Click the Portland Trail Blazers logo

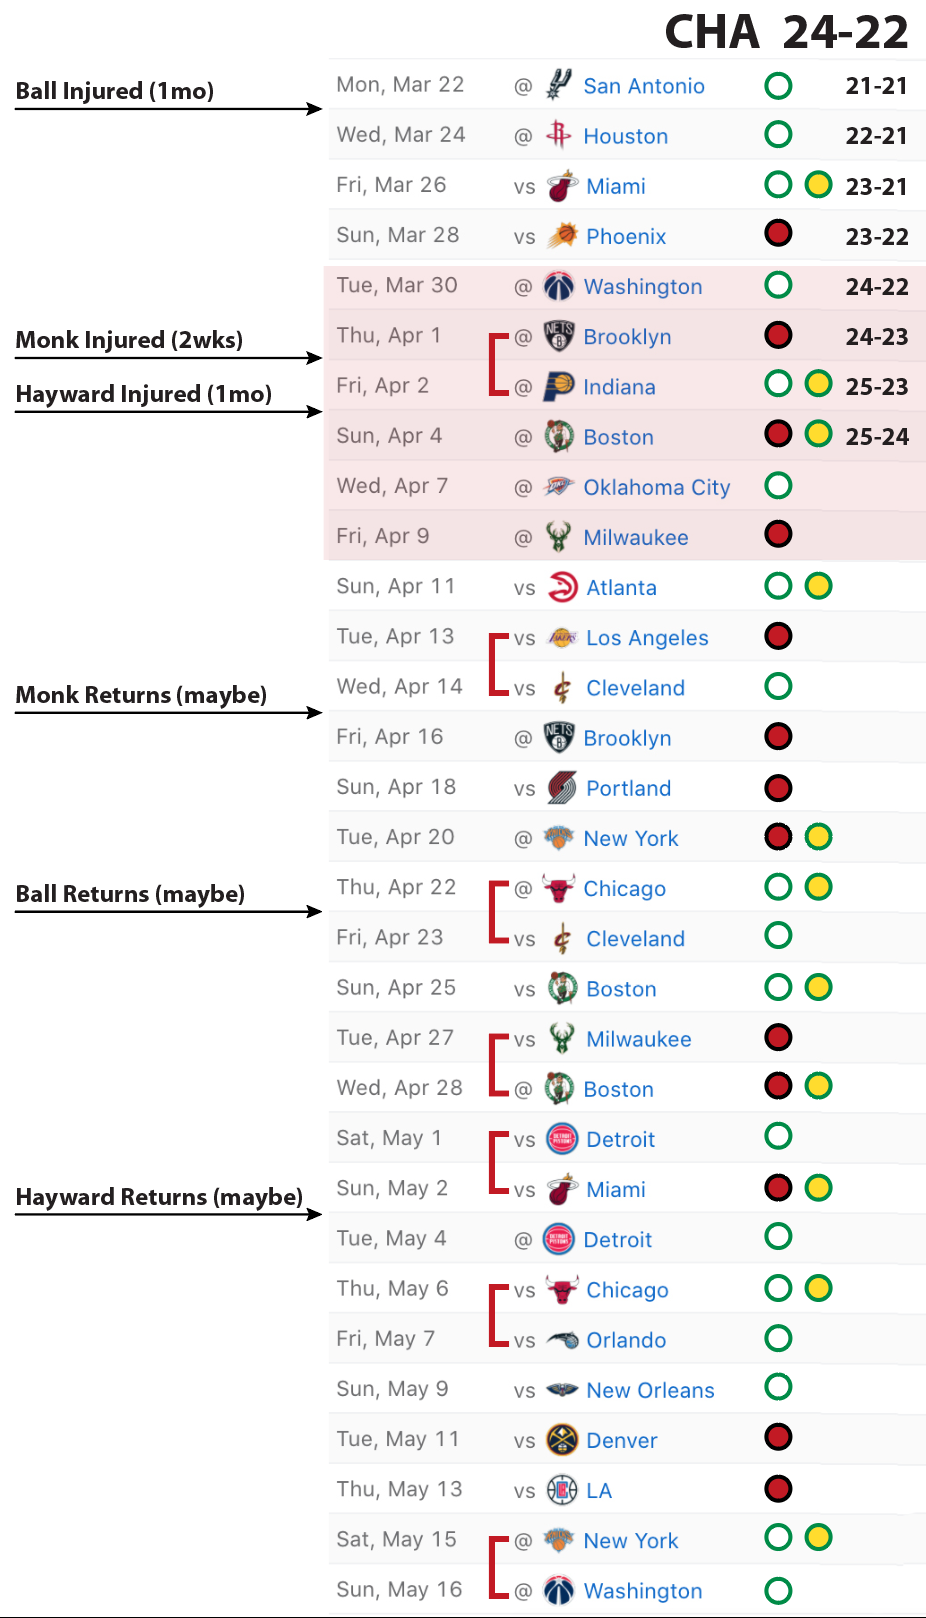562,788
